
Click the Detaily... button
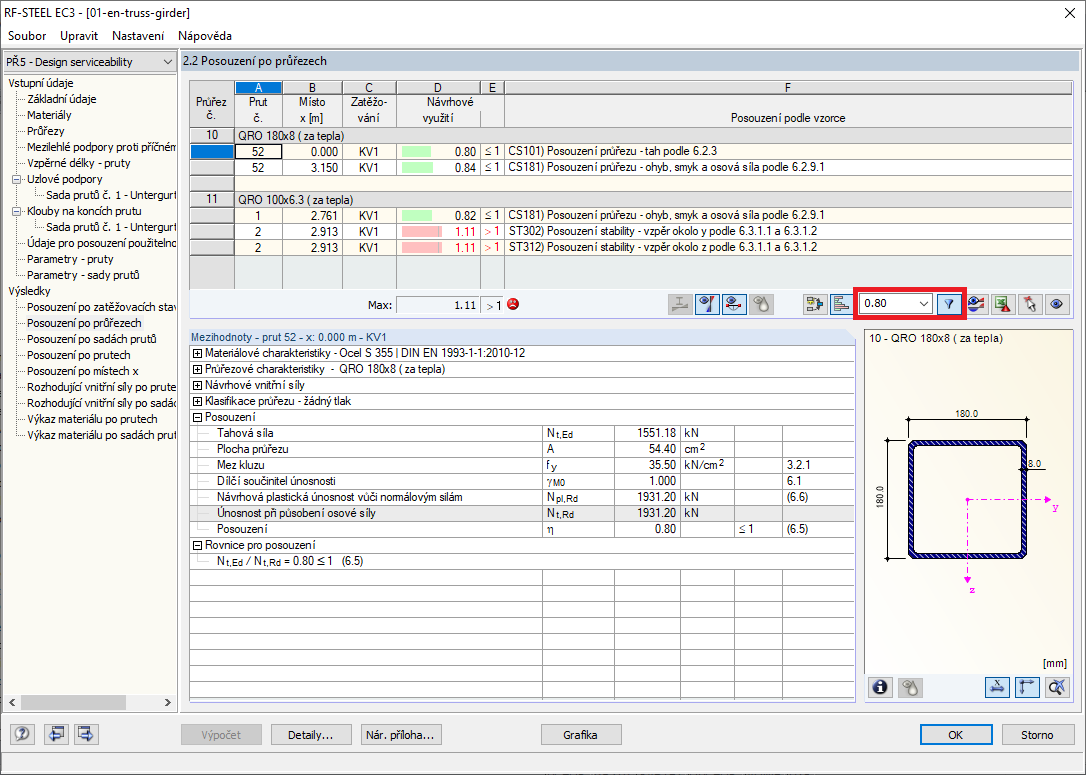(310, 735)
